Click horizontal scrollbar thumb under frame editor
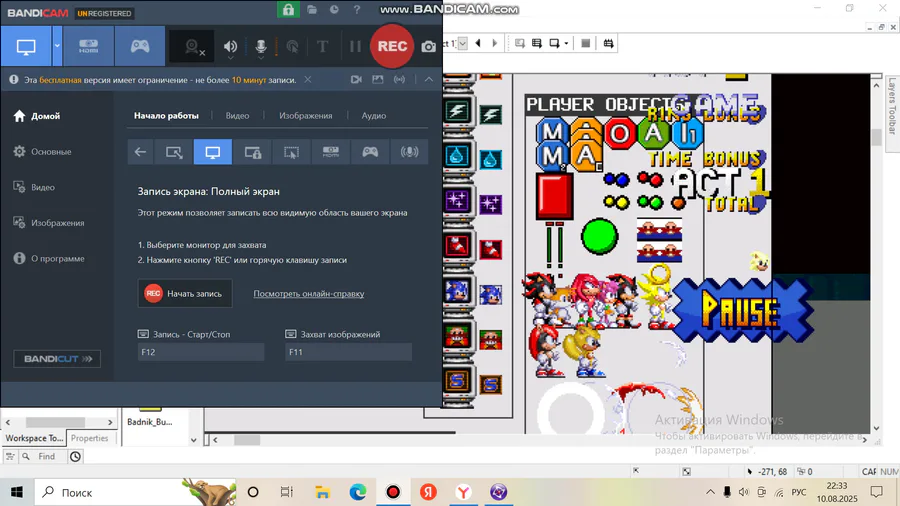 point(247,440)
